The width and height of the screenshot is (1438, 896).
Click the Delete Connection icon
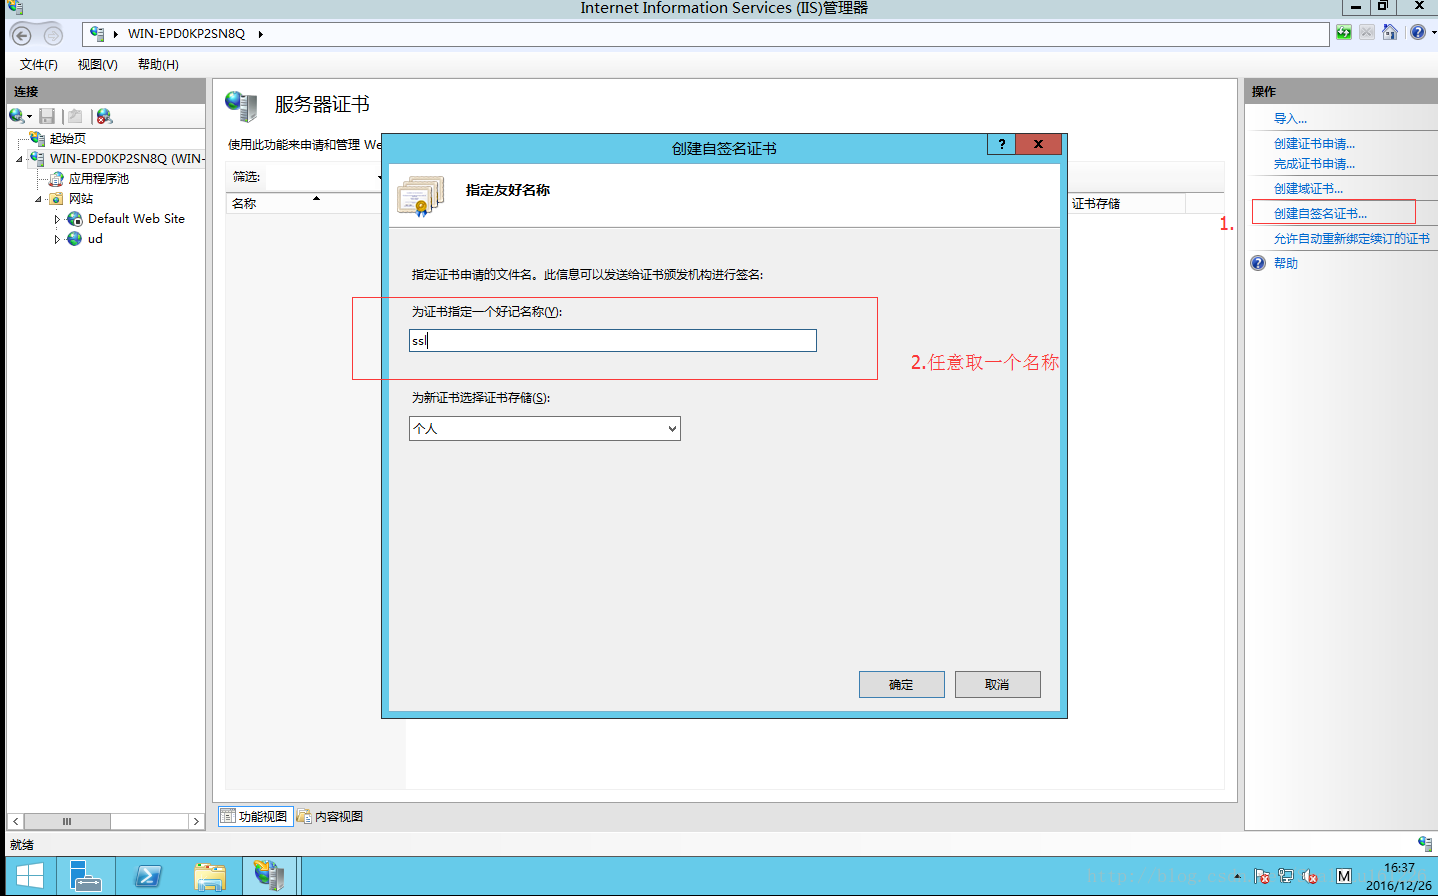coord(104,116)
